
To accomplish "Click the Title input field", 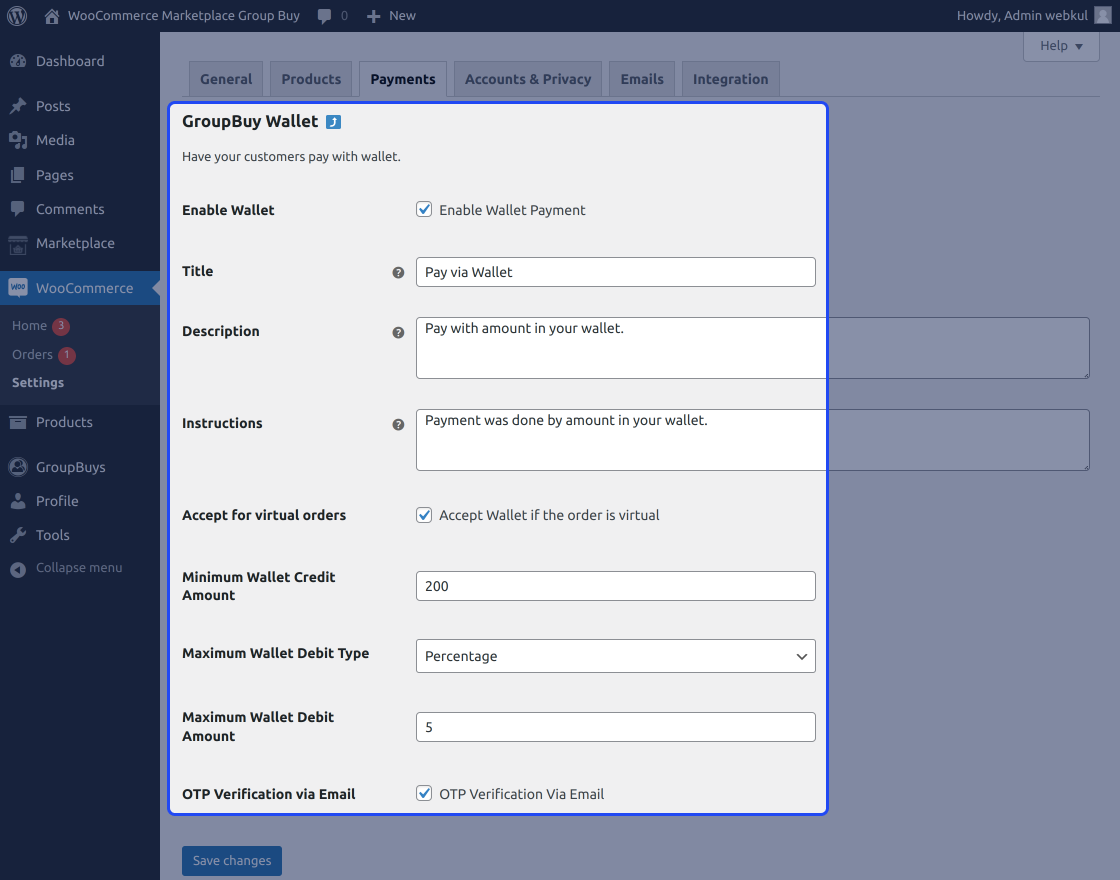I will 616,272.
